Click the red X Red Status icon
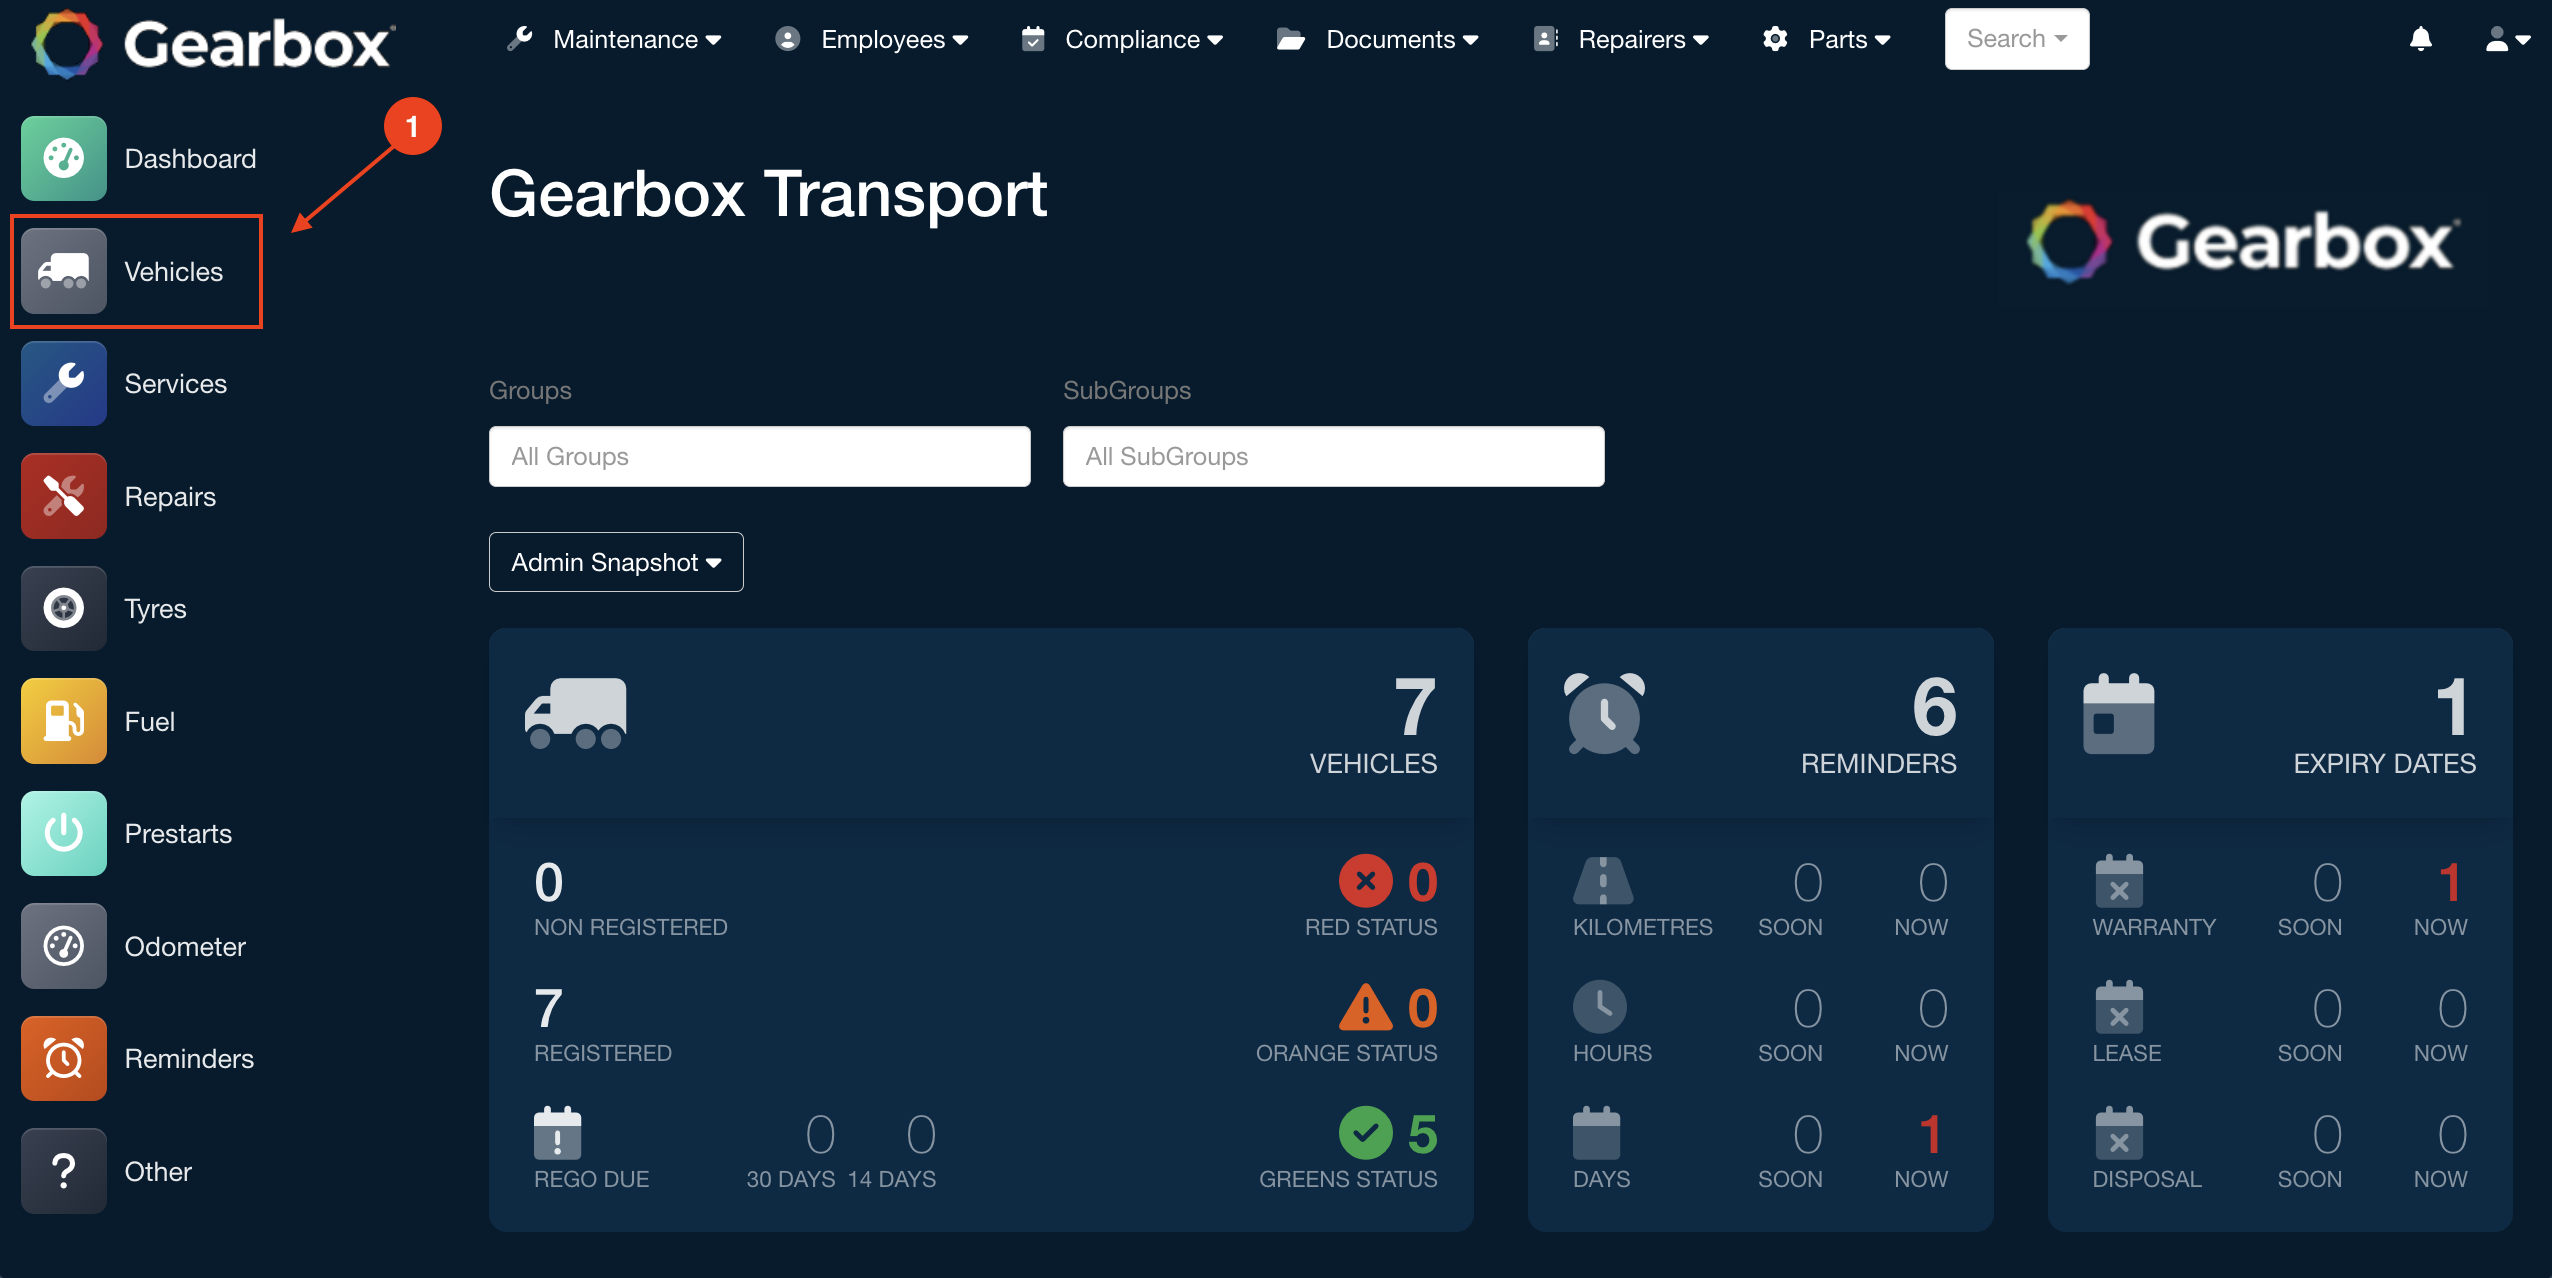 coord(1365,881)
